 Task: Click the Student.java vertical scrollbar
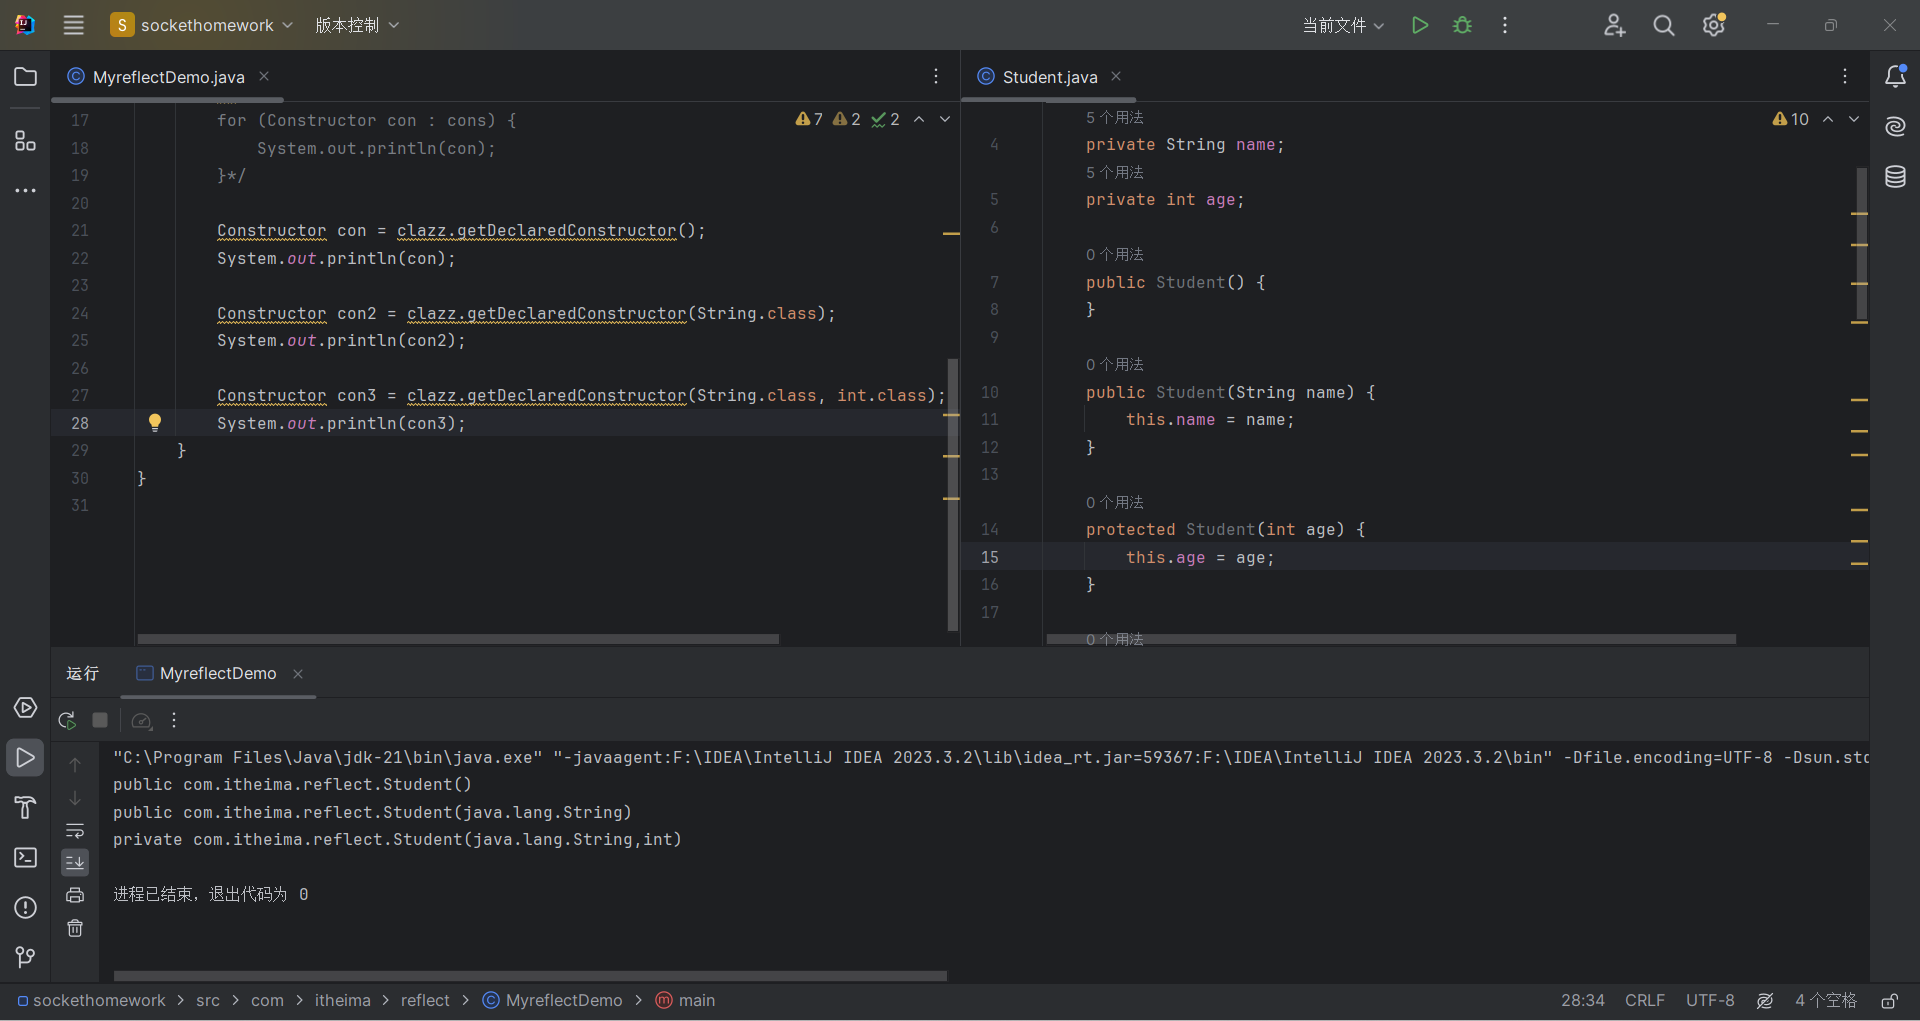pos(1861,245)
